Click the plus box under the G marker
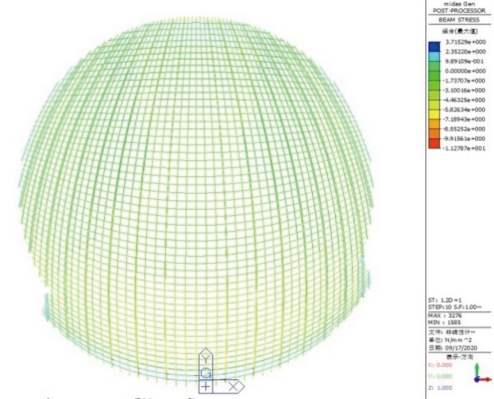The image size is (494, 399). (x=206, y=387)
